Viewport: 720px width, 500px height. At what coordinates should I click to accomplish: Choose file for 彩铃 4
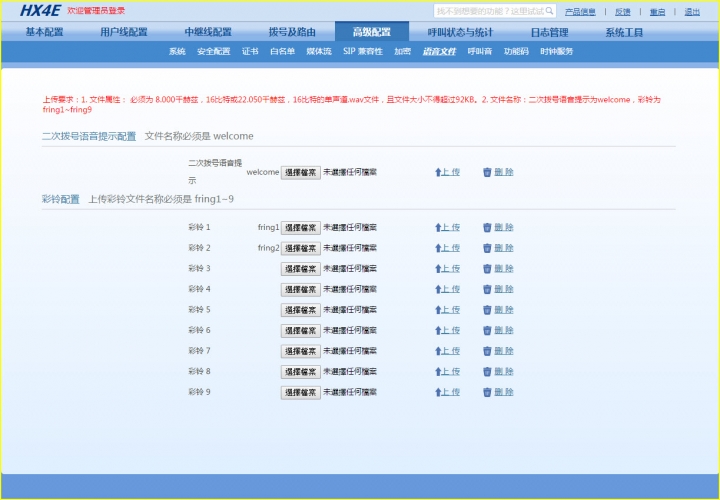tap(301, 290)
